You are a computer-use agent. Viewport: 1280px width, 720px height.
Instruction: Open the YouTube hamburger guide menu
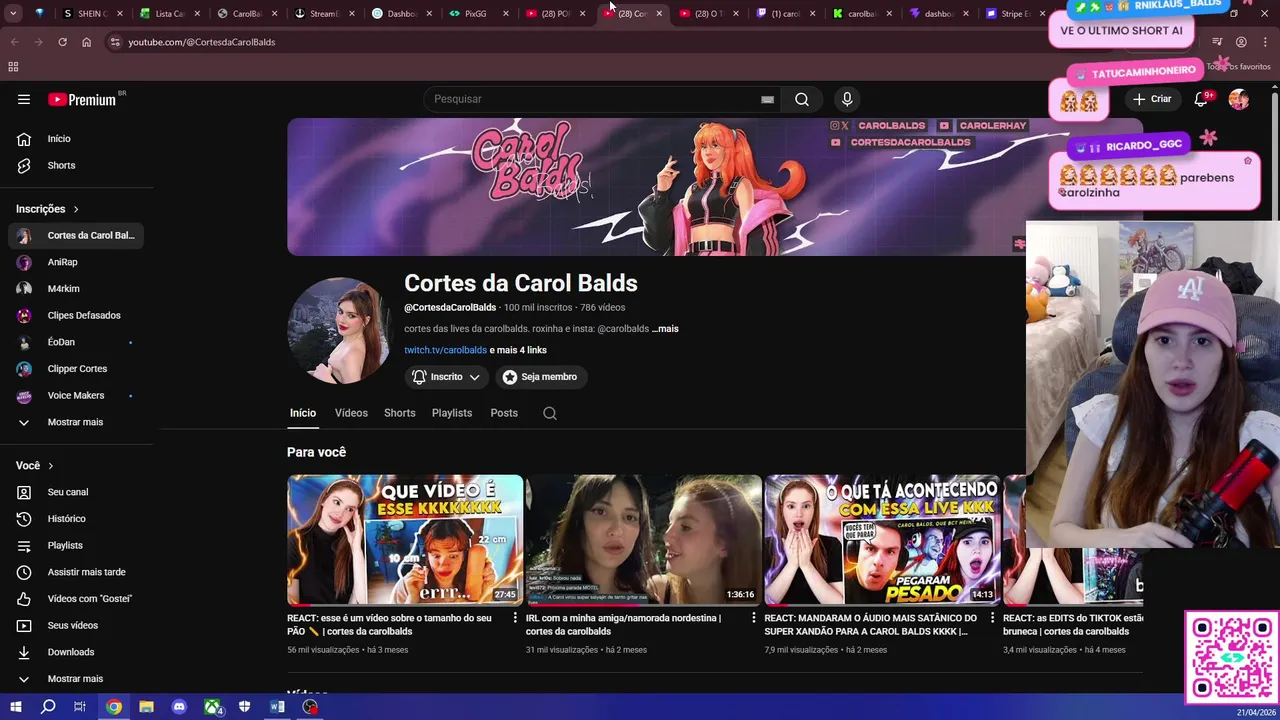click(x=24, y=99)
